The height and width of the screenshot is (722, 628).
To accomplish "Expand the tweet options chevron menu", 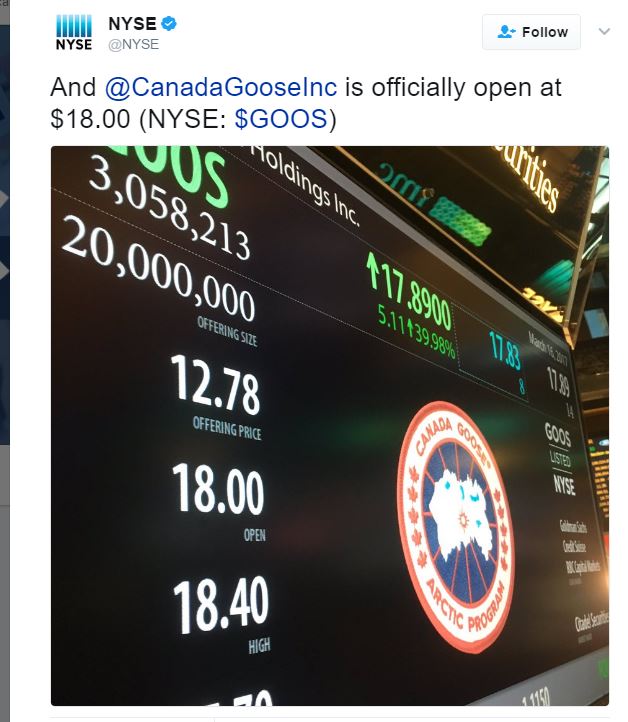I will [x=604, y=31].
